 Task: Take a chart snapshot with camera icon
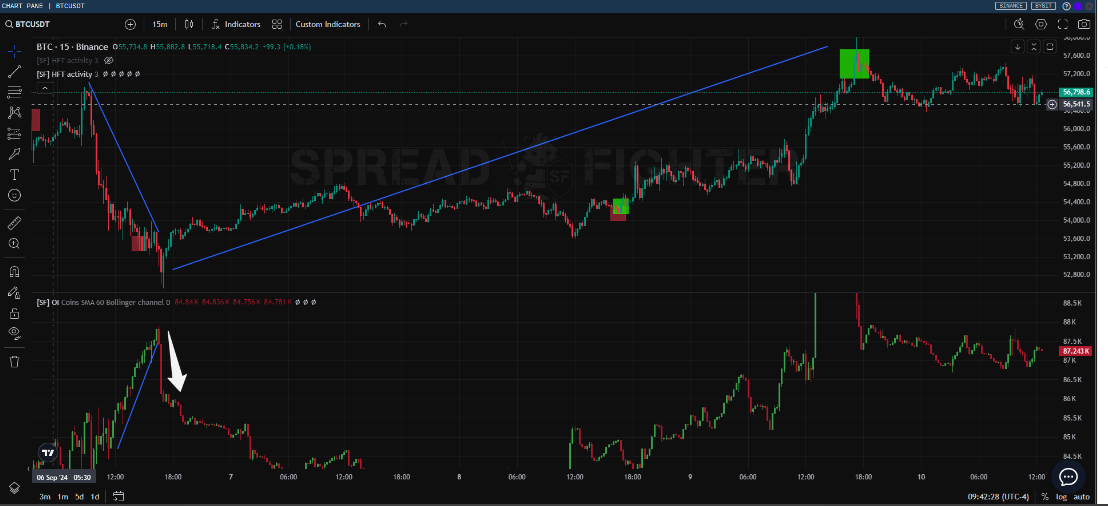click(1084, 24)
